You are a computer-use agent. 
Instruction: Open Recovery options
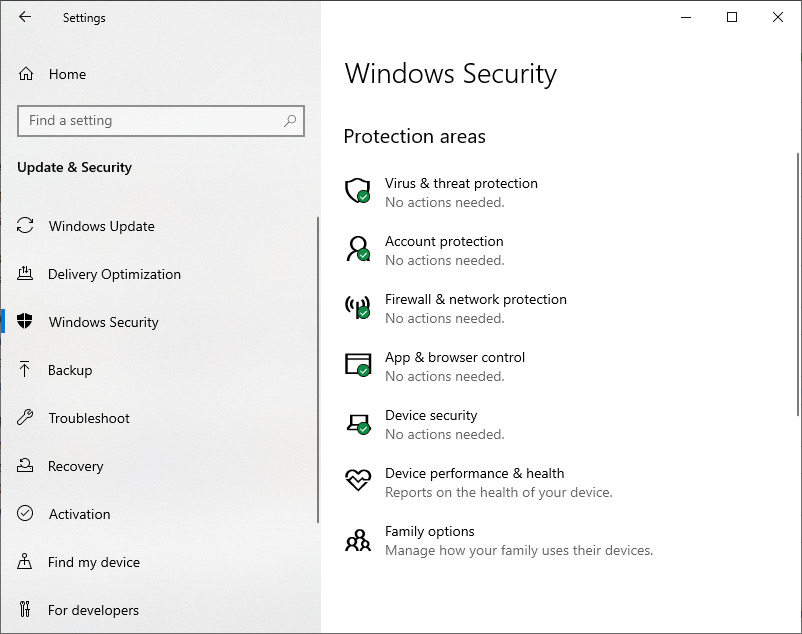pyautogui.click(x=76, y=466)
